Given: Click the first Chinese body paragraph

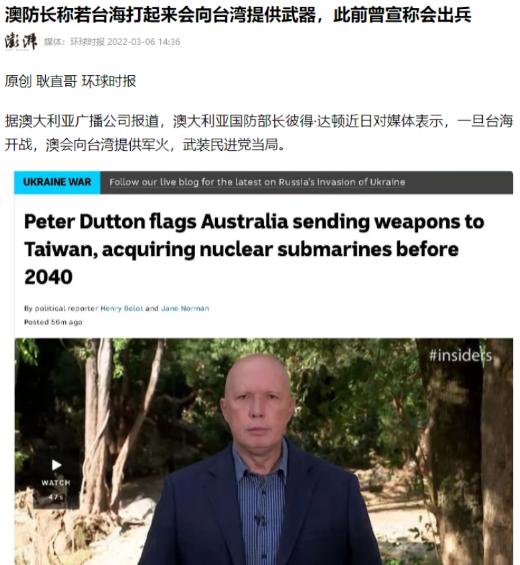Looking at the screenshot, I should 258,133.
